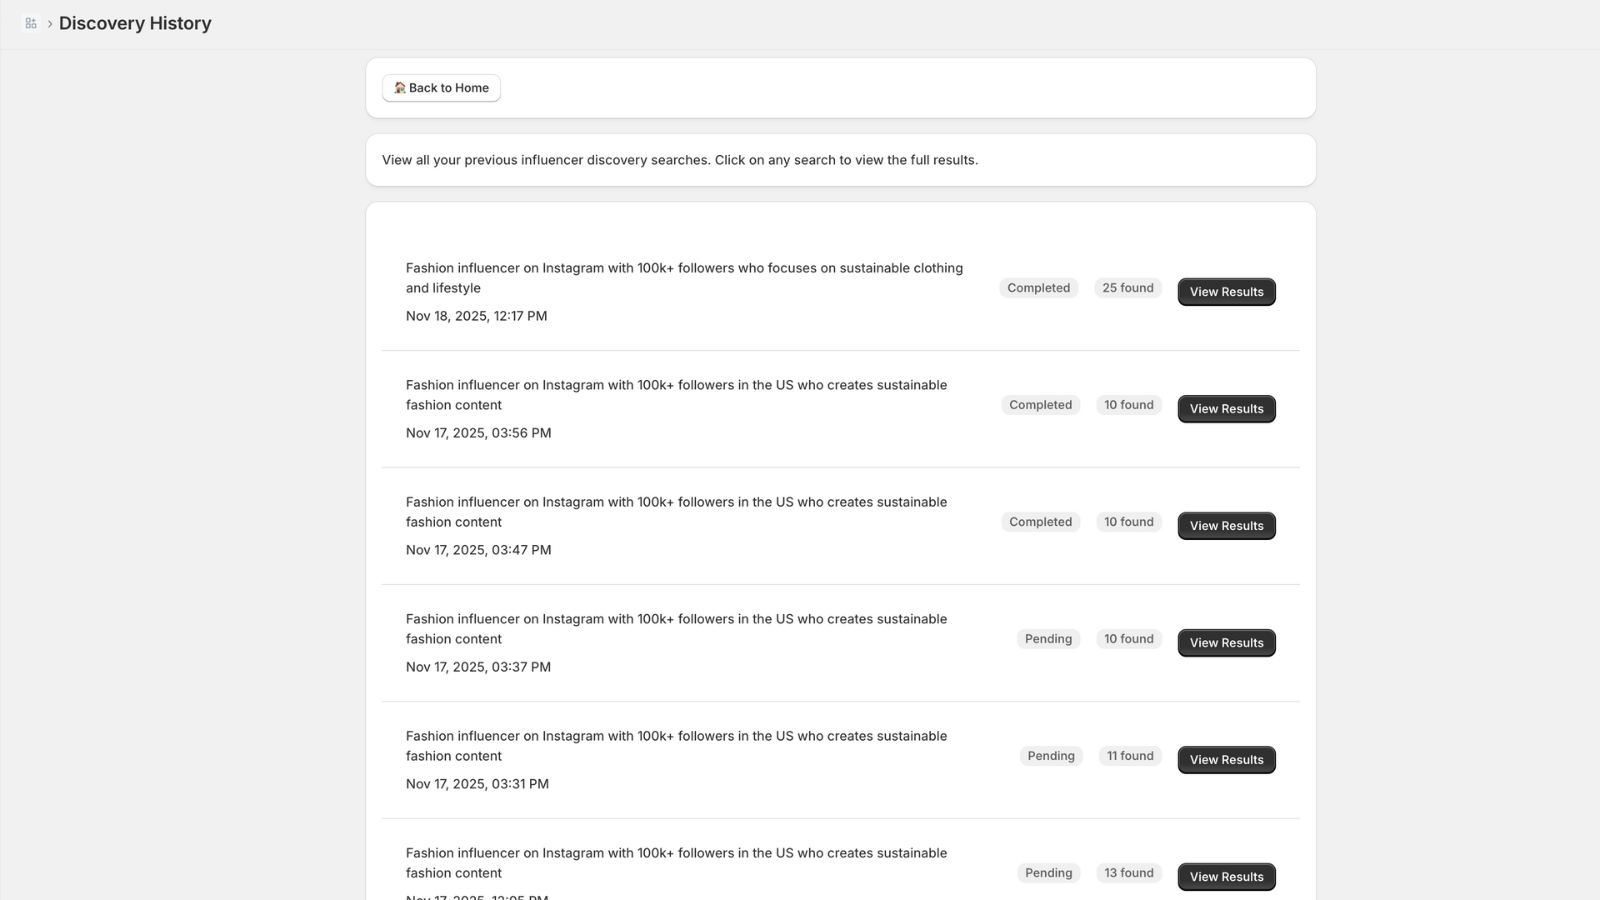Viewport: 1600px width, 900px height.
Task: Open the sustainable clothing and lifestyle search entry
Action: [x=684, y=278]
